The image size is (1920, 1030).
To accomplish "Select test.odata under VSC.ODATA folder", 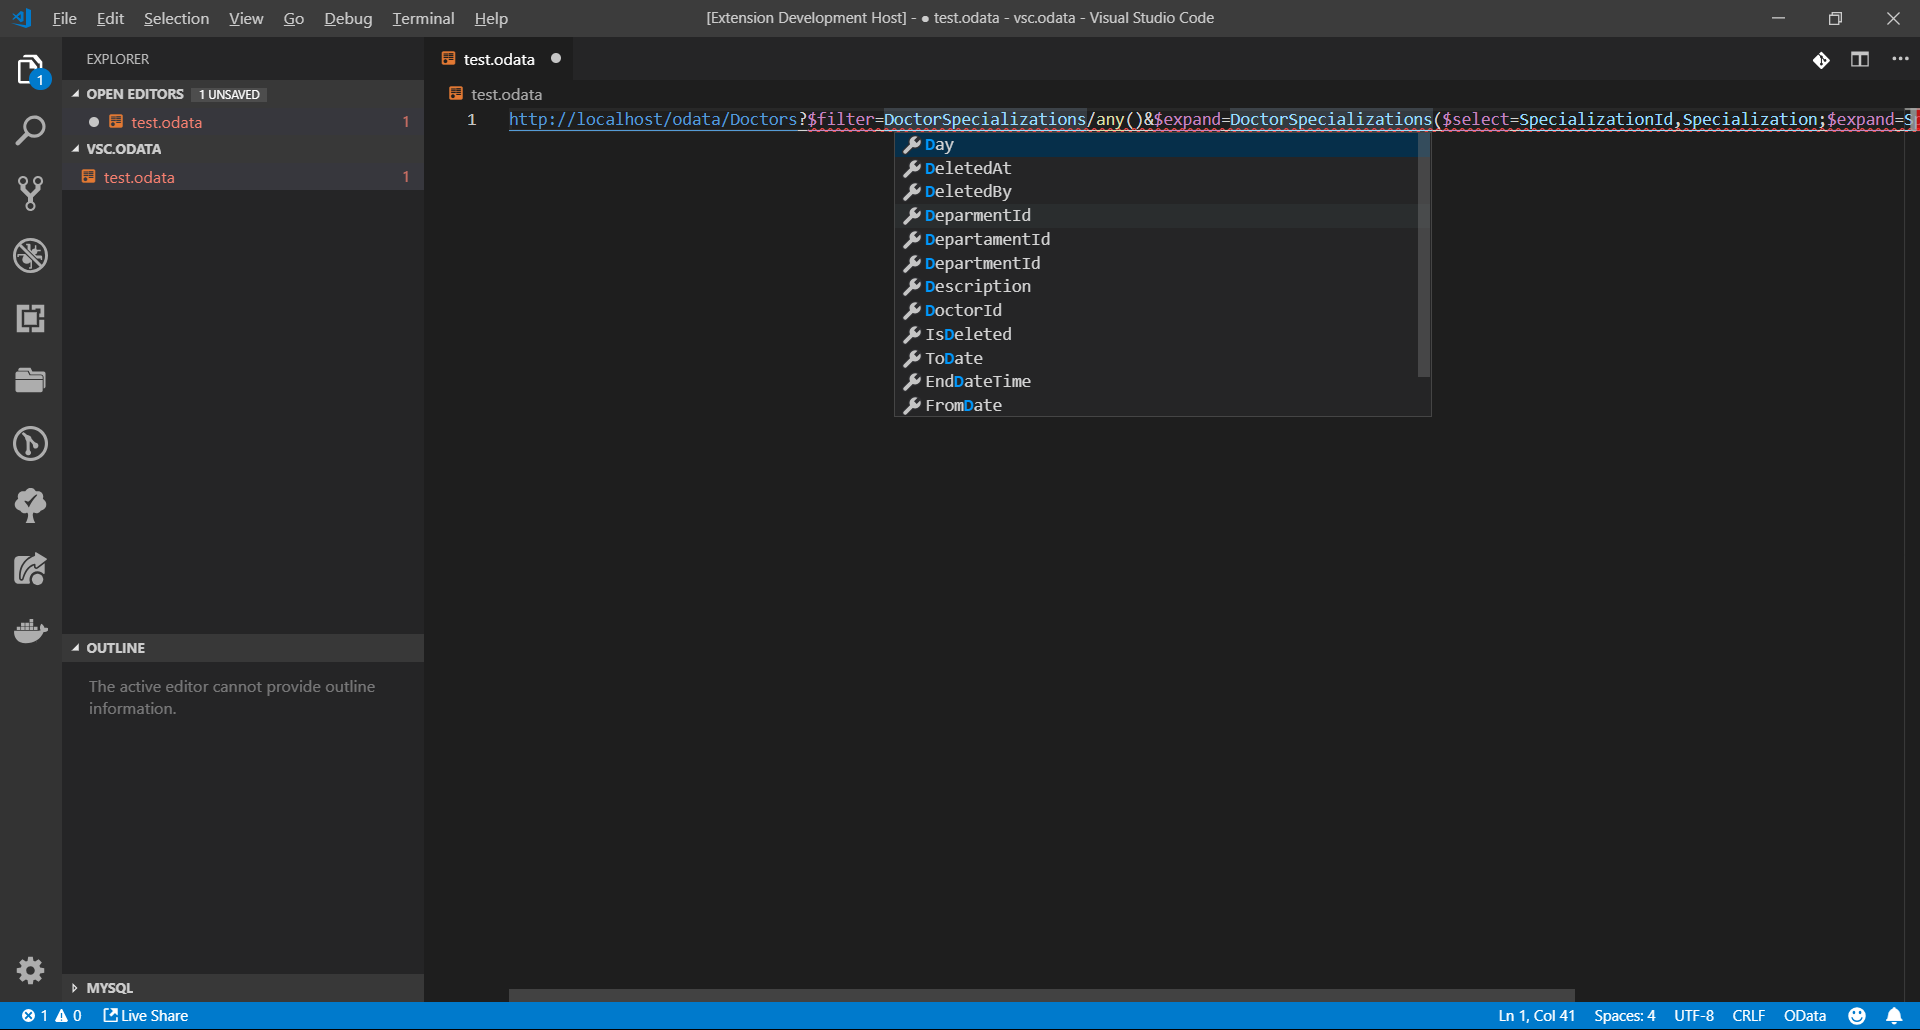I will (243, 177).
